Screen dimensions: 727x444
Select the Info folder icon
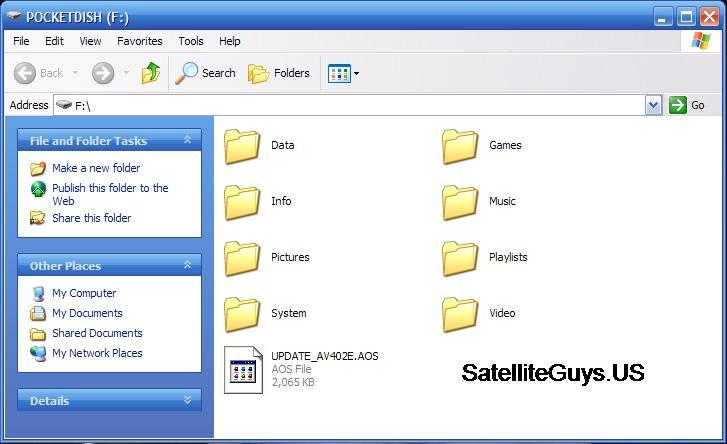(242, 203)
